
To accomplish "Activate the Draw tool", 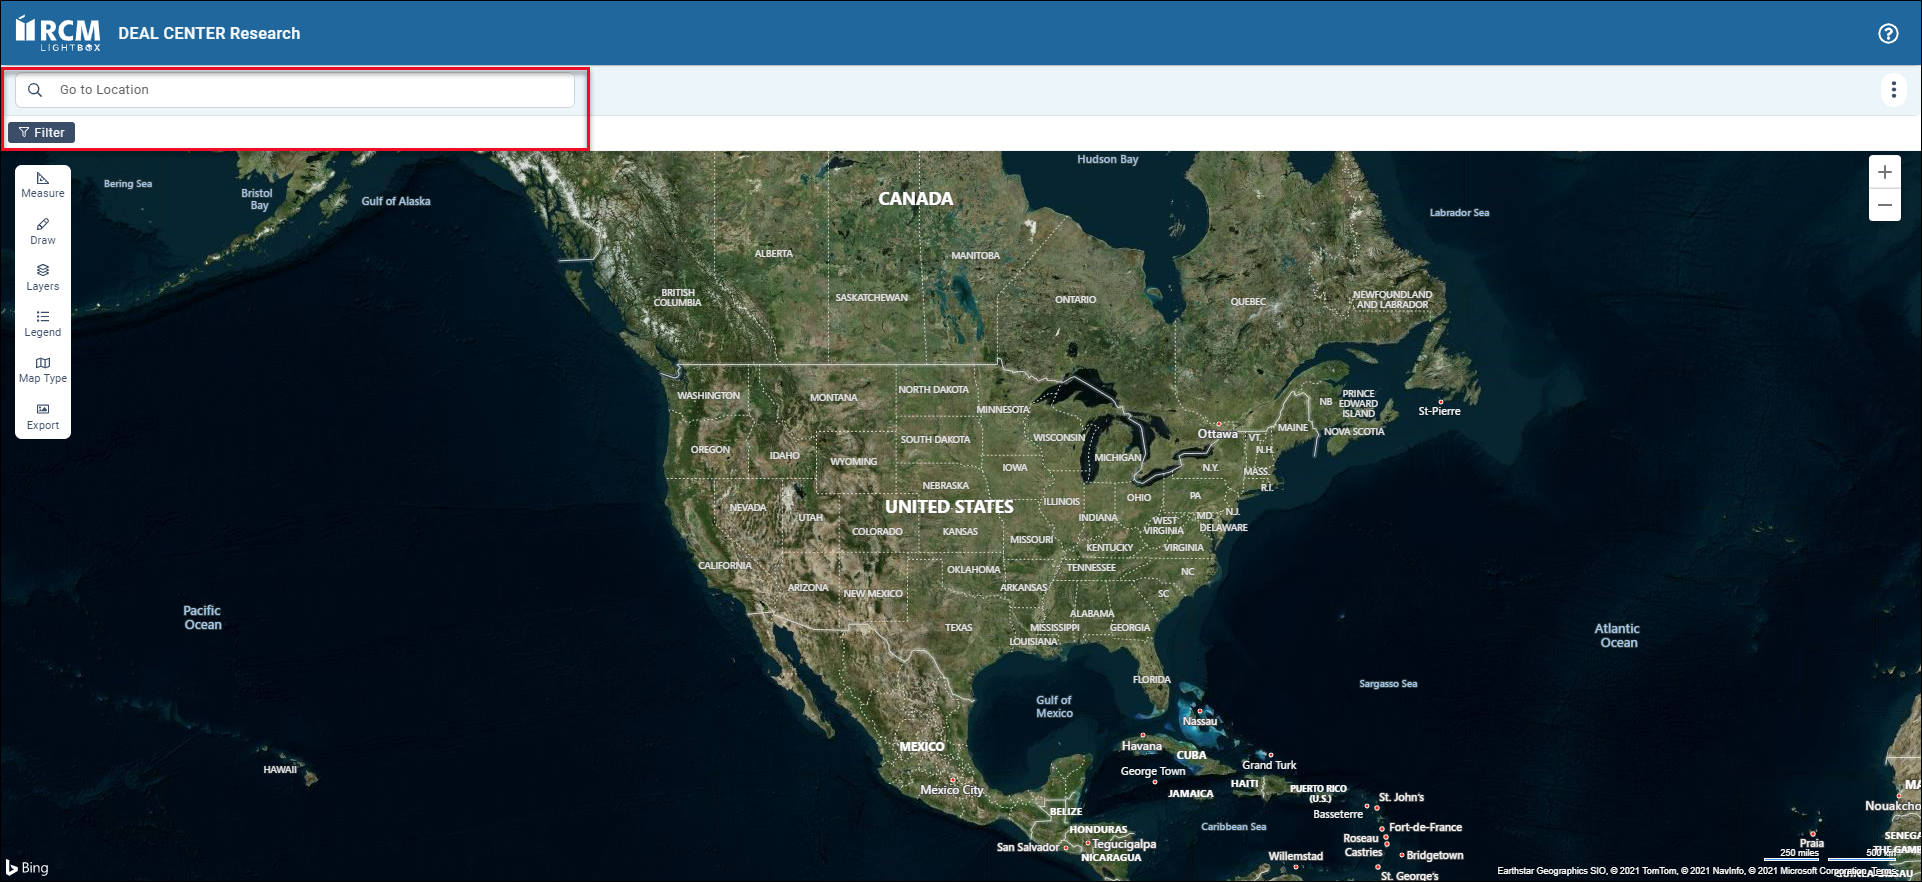I will (43, 231).
